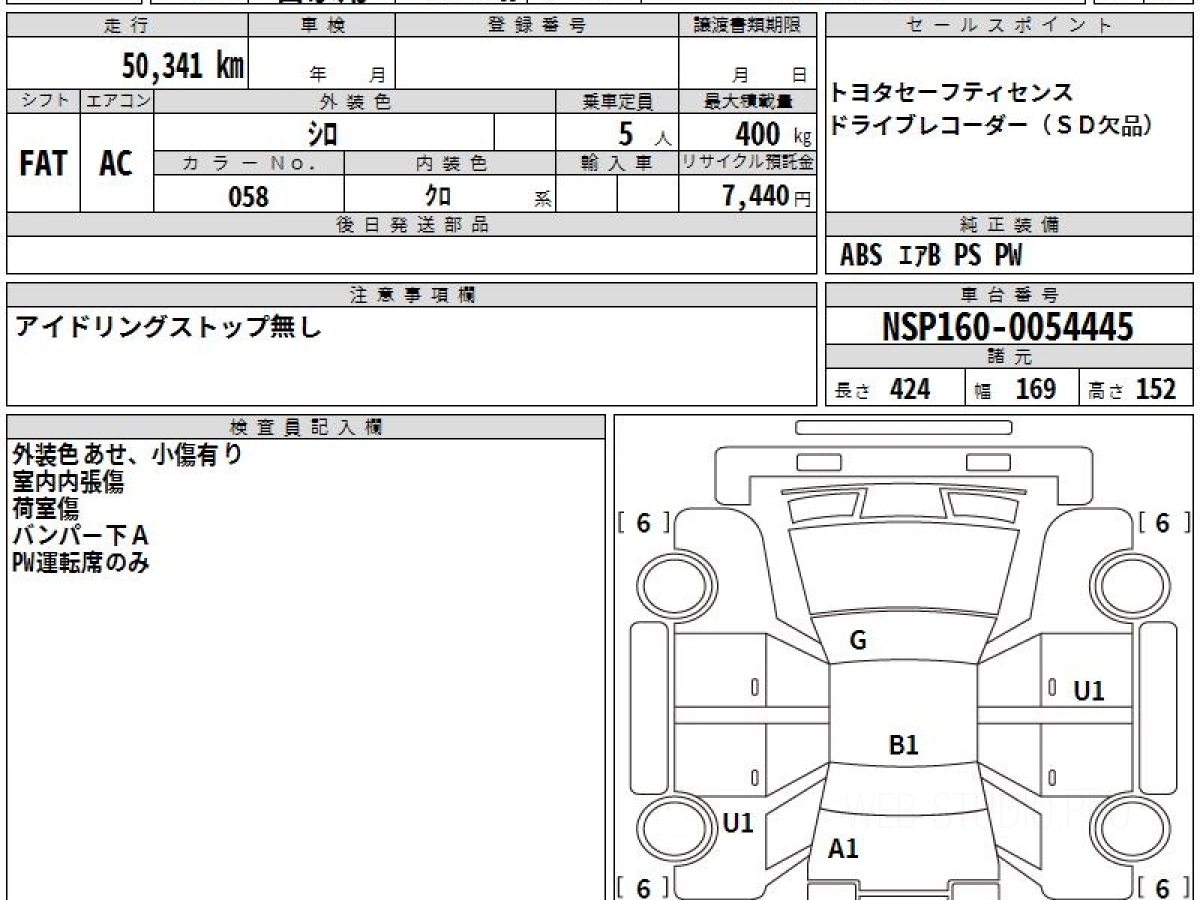Click the G mark on the windshield

click(x=858, y=642)
